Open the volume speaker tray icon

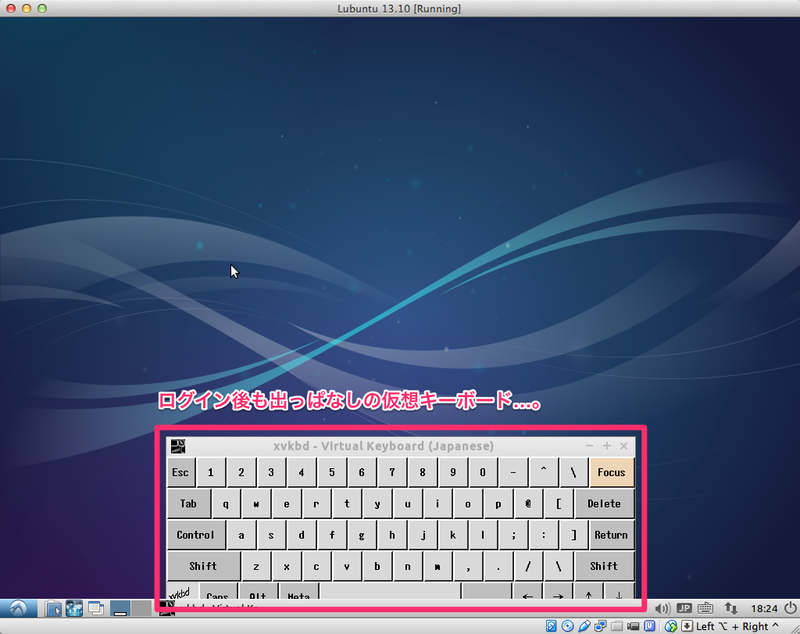click(662, 608)
